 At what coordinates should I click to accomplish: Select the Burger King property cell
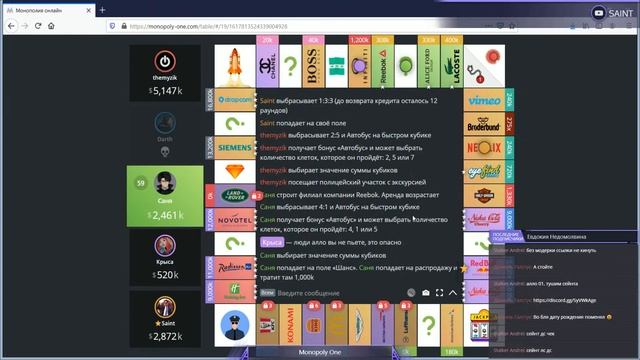pos(313,325)
